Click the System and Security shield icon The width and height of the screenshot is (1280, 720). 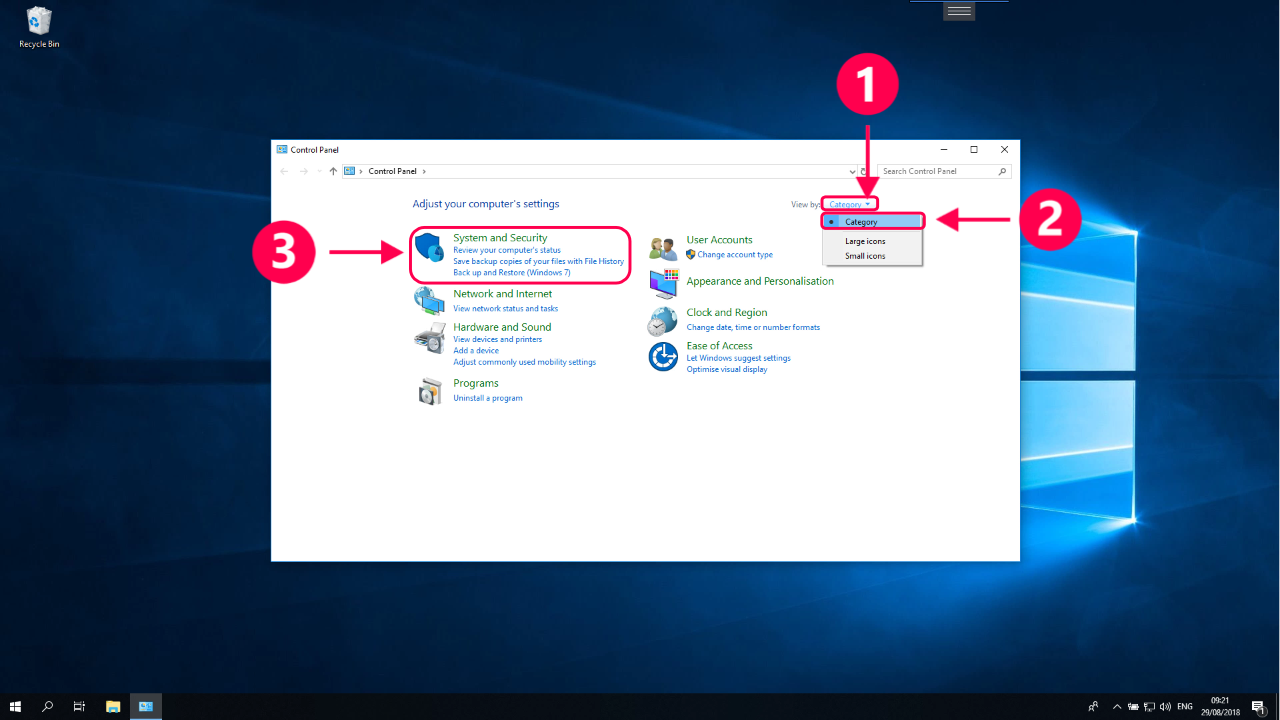tap(428, 248)
